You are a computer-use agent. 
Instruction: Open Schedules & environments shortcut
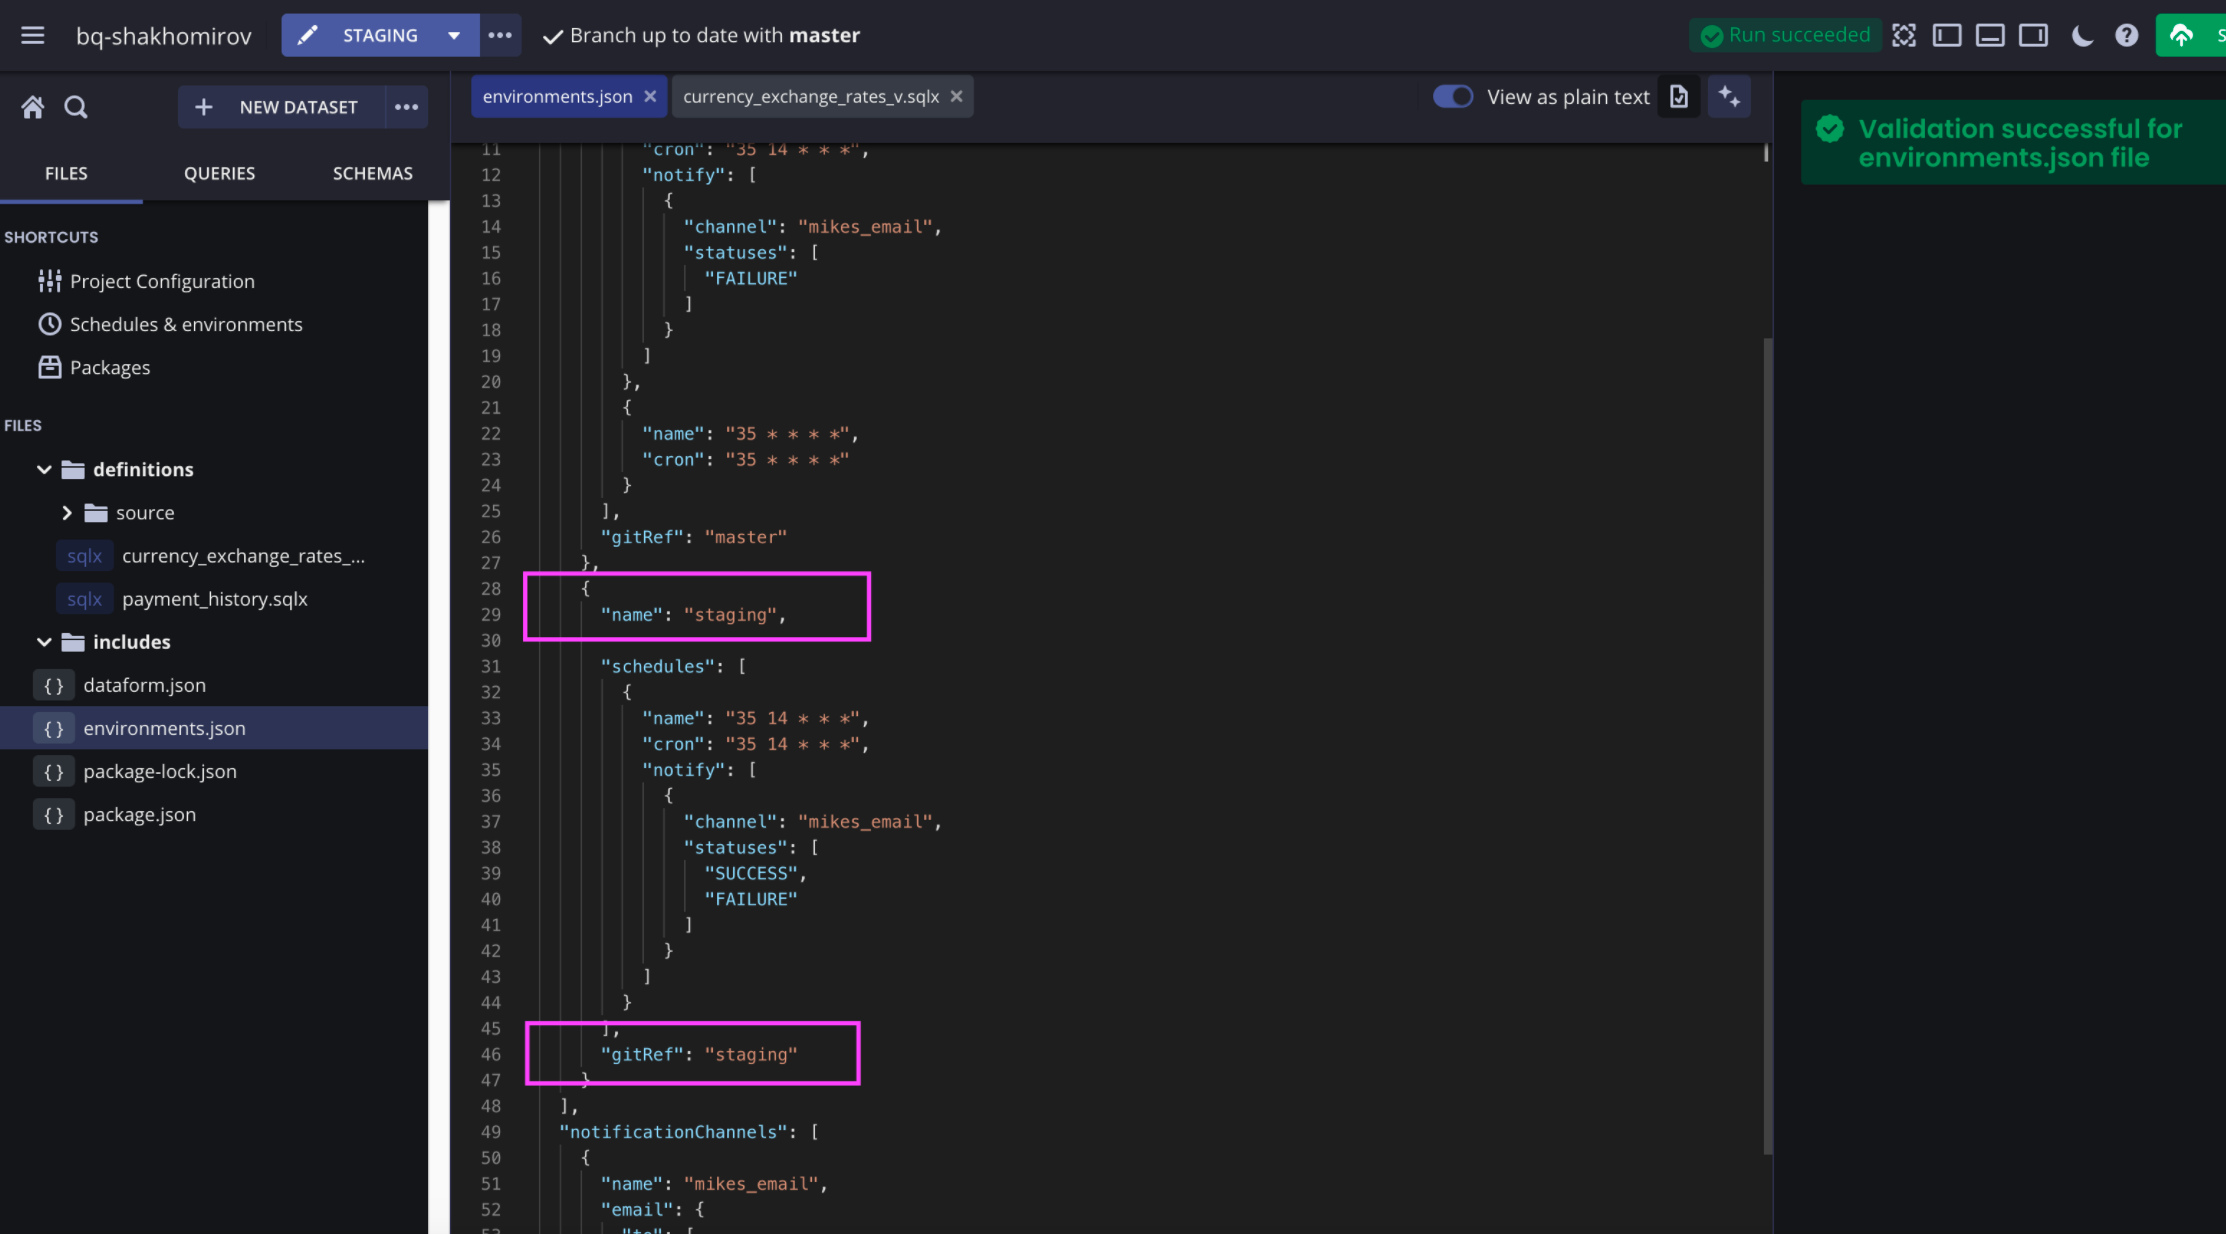185,325
